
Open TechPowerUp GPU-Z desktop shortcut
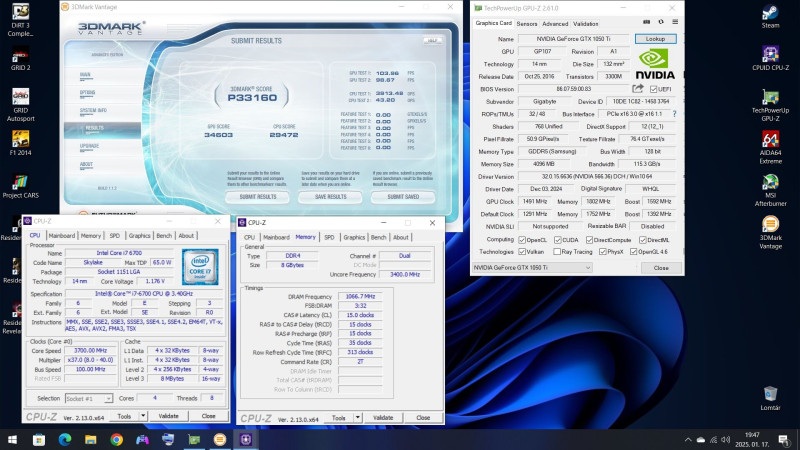coord(770,105)
